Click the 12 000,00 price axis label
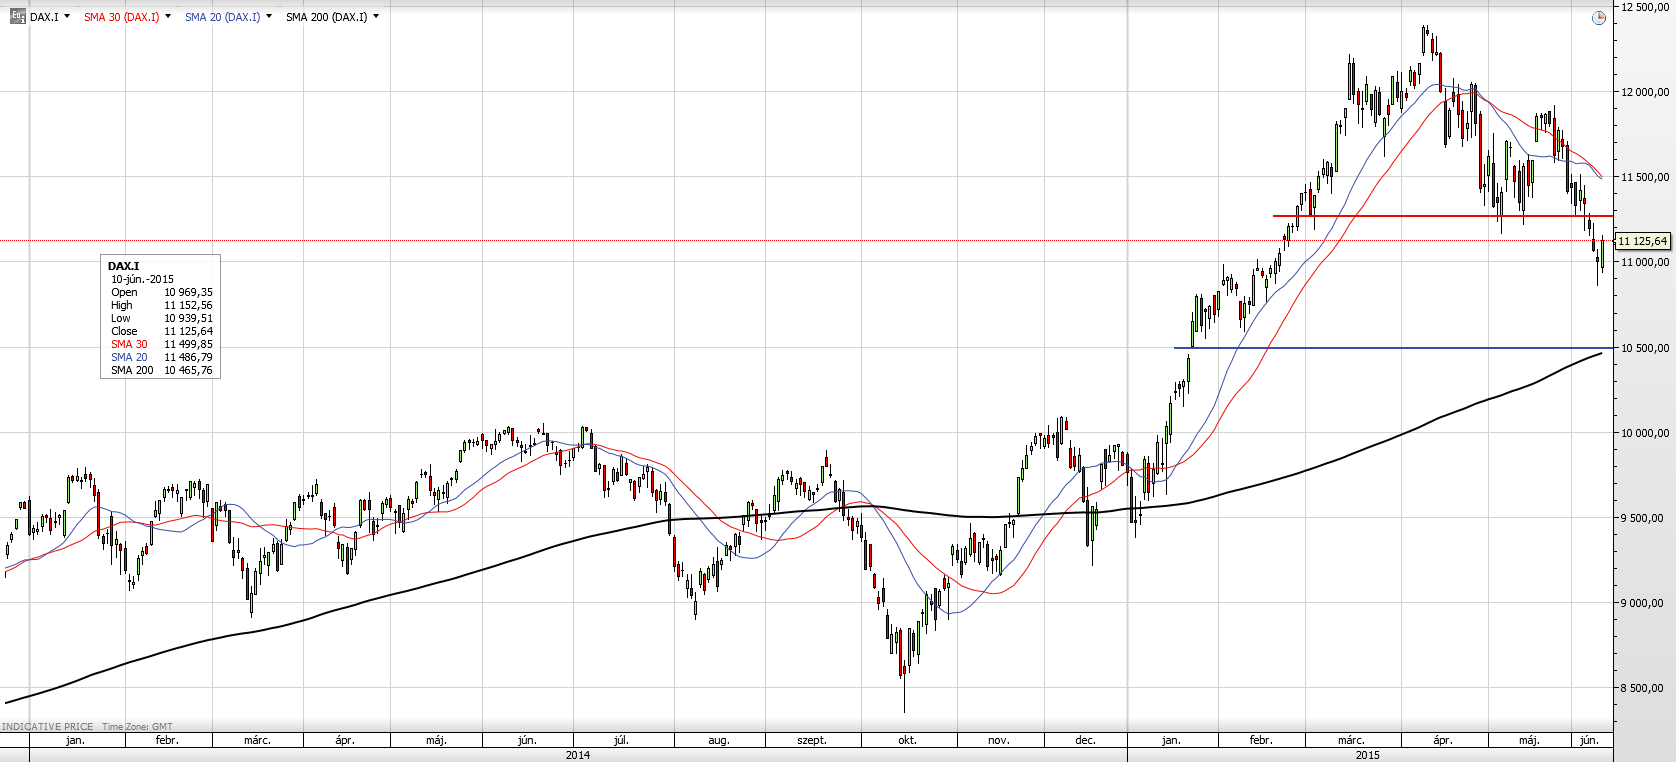 (x=1645, y=92)
